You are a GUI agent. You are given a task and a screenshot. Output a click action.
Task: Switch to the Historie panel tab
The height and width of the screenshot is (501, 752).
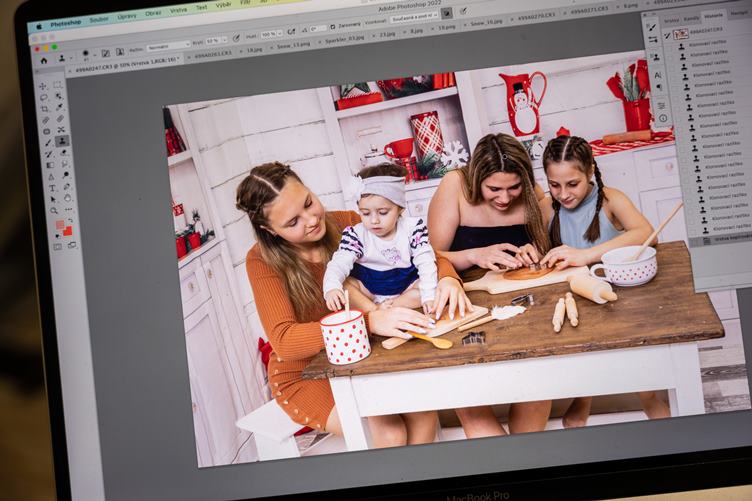(714, 16)
